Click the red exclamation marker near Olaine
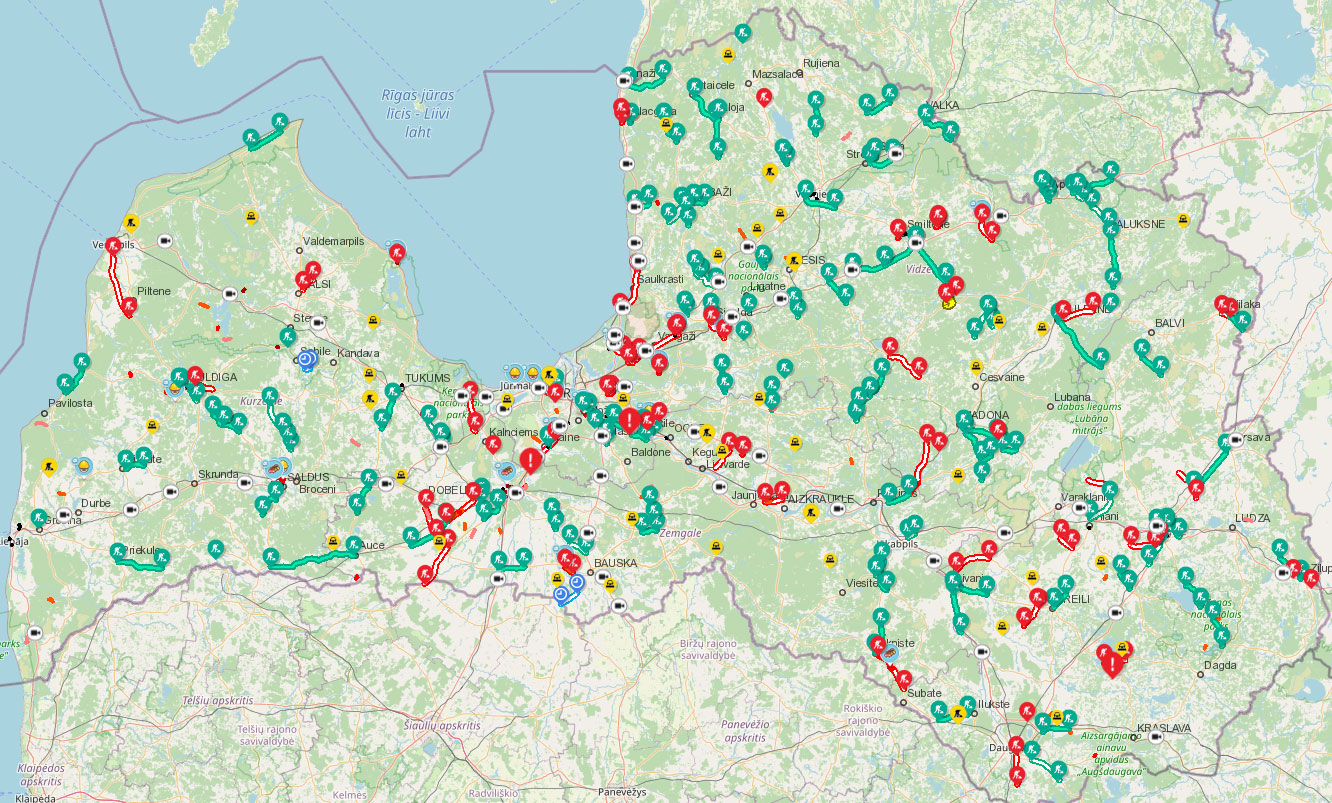 pos(629,420)
